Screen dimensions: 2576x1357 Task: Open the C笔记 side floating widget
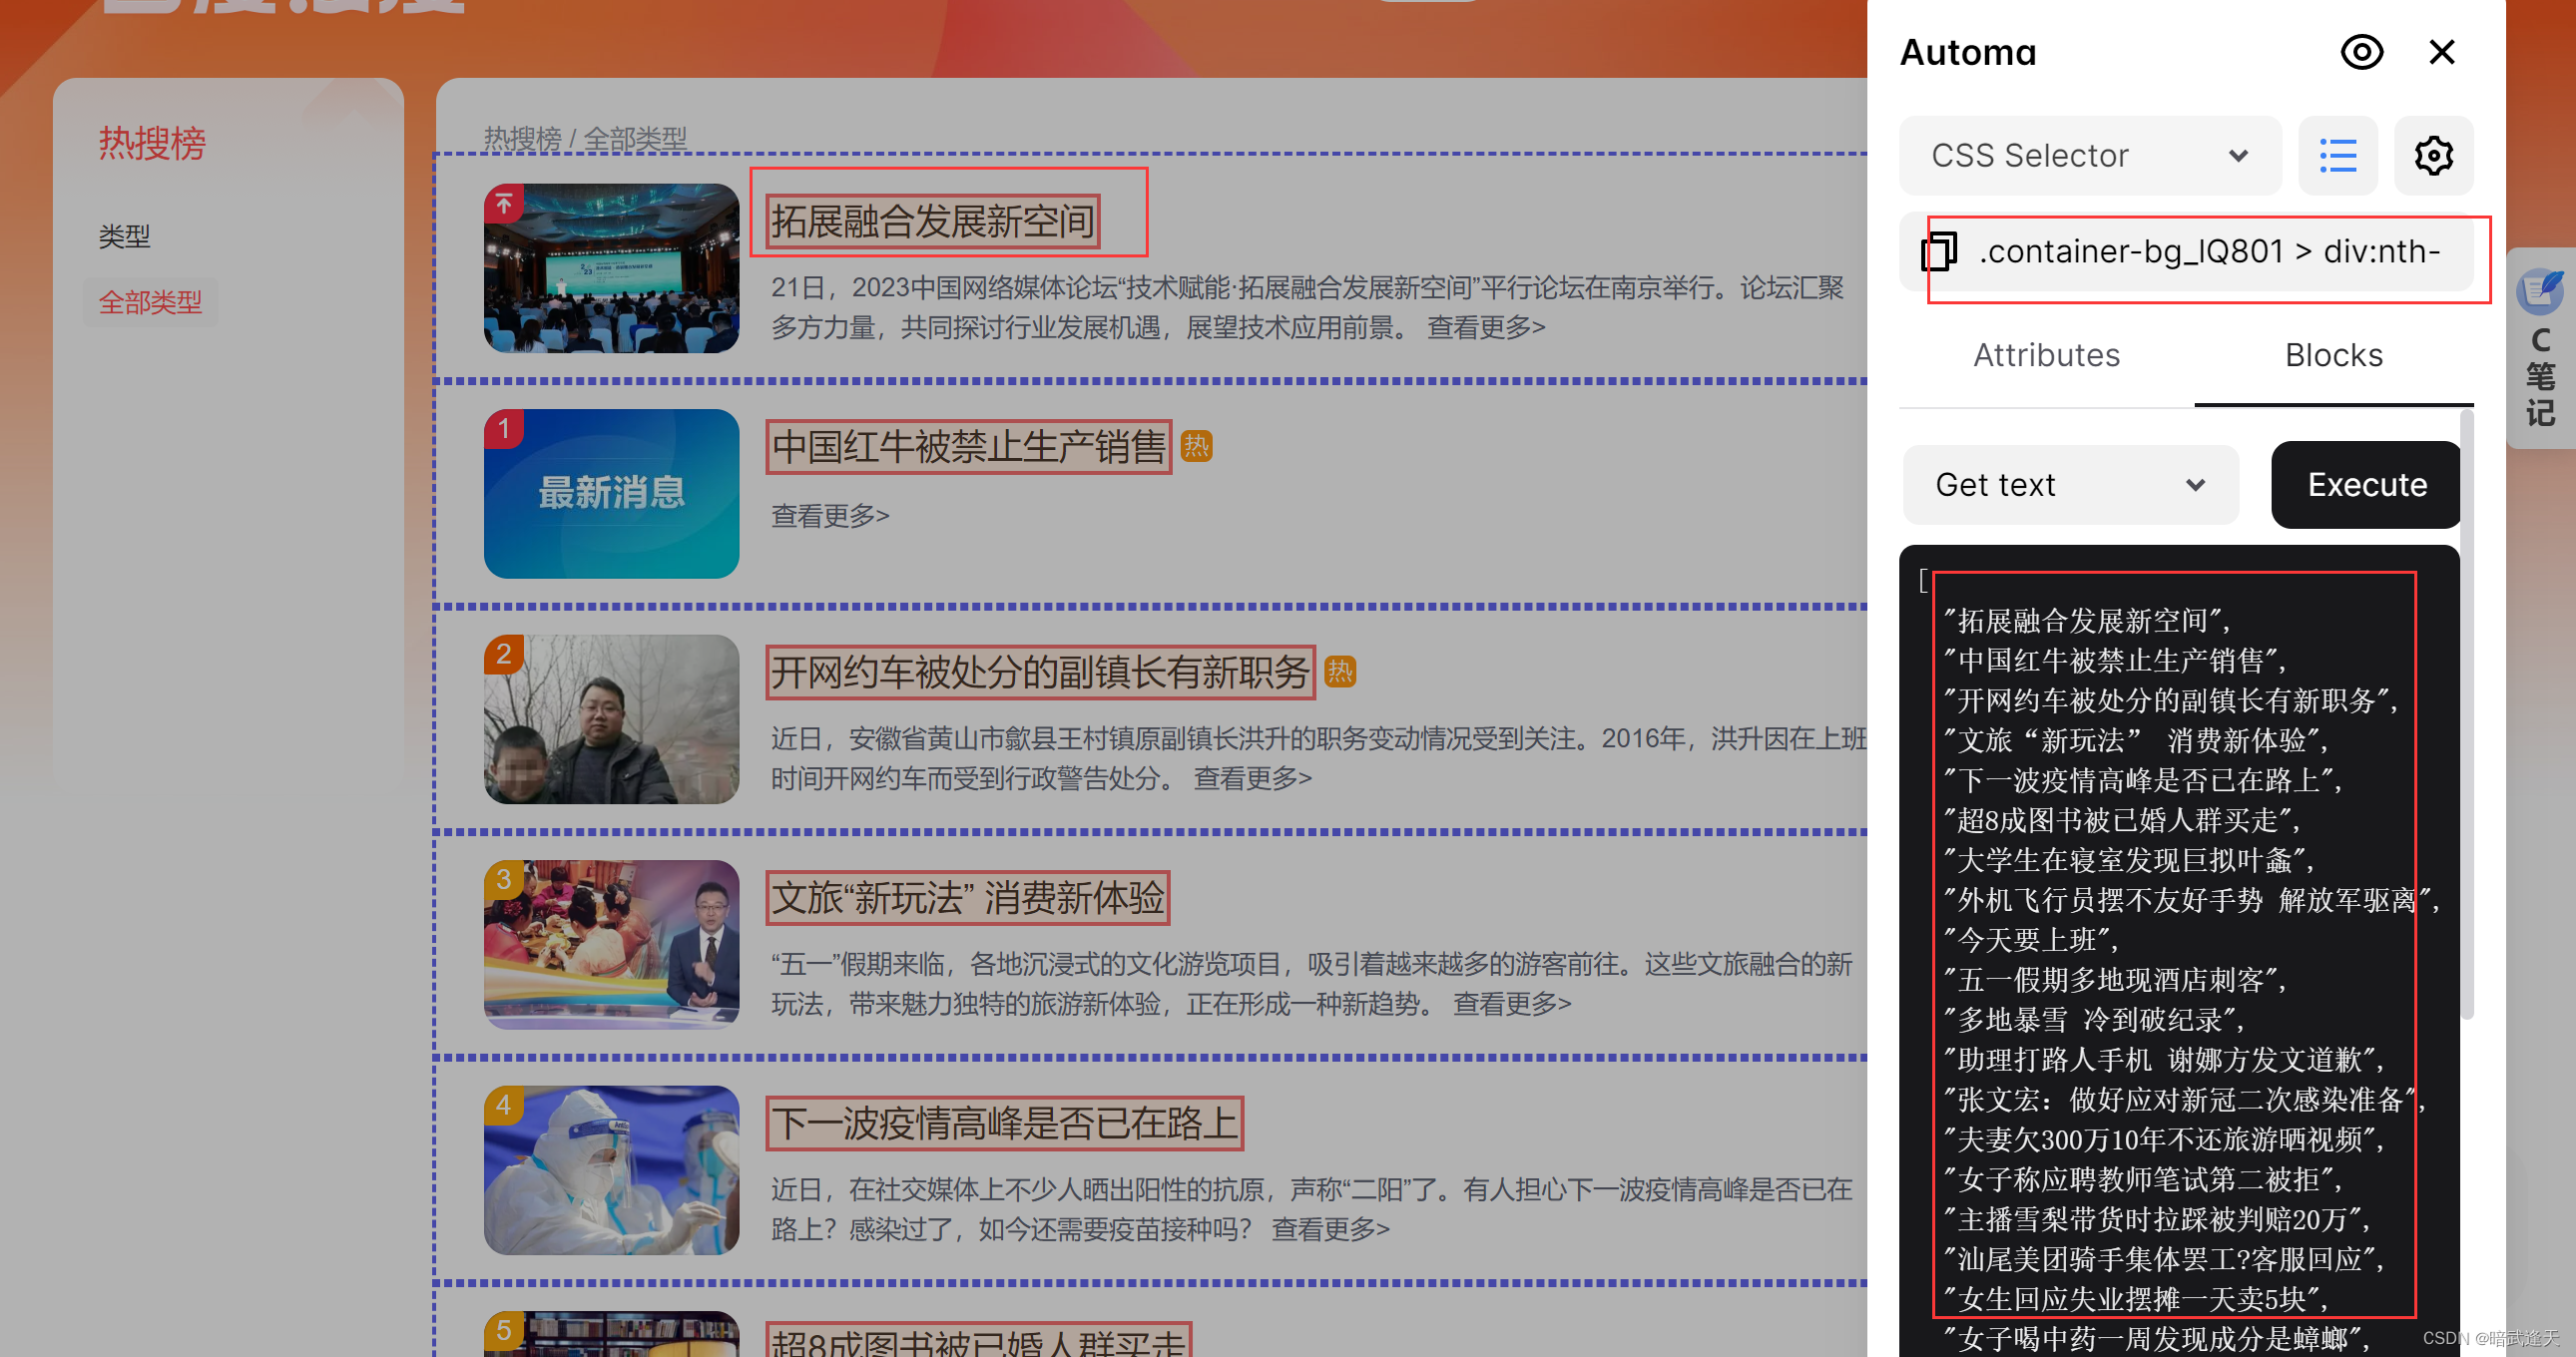[x=2540, y=348]
